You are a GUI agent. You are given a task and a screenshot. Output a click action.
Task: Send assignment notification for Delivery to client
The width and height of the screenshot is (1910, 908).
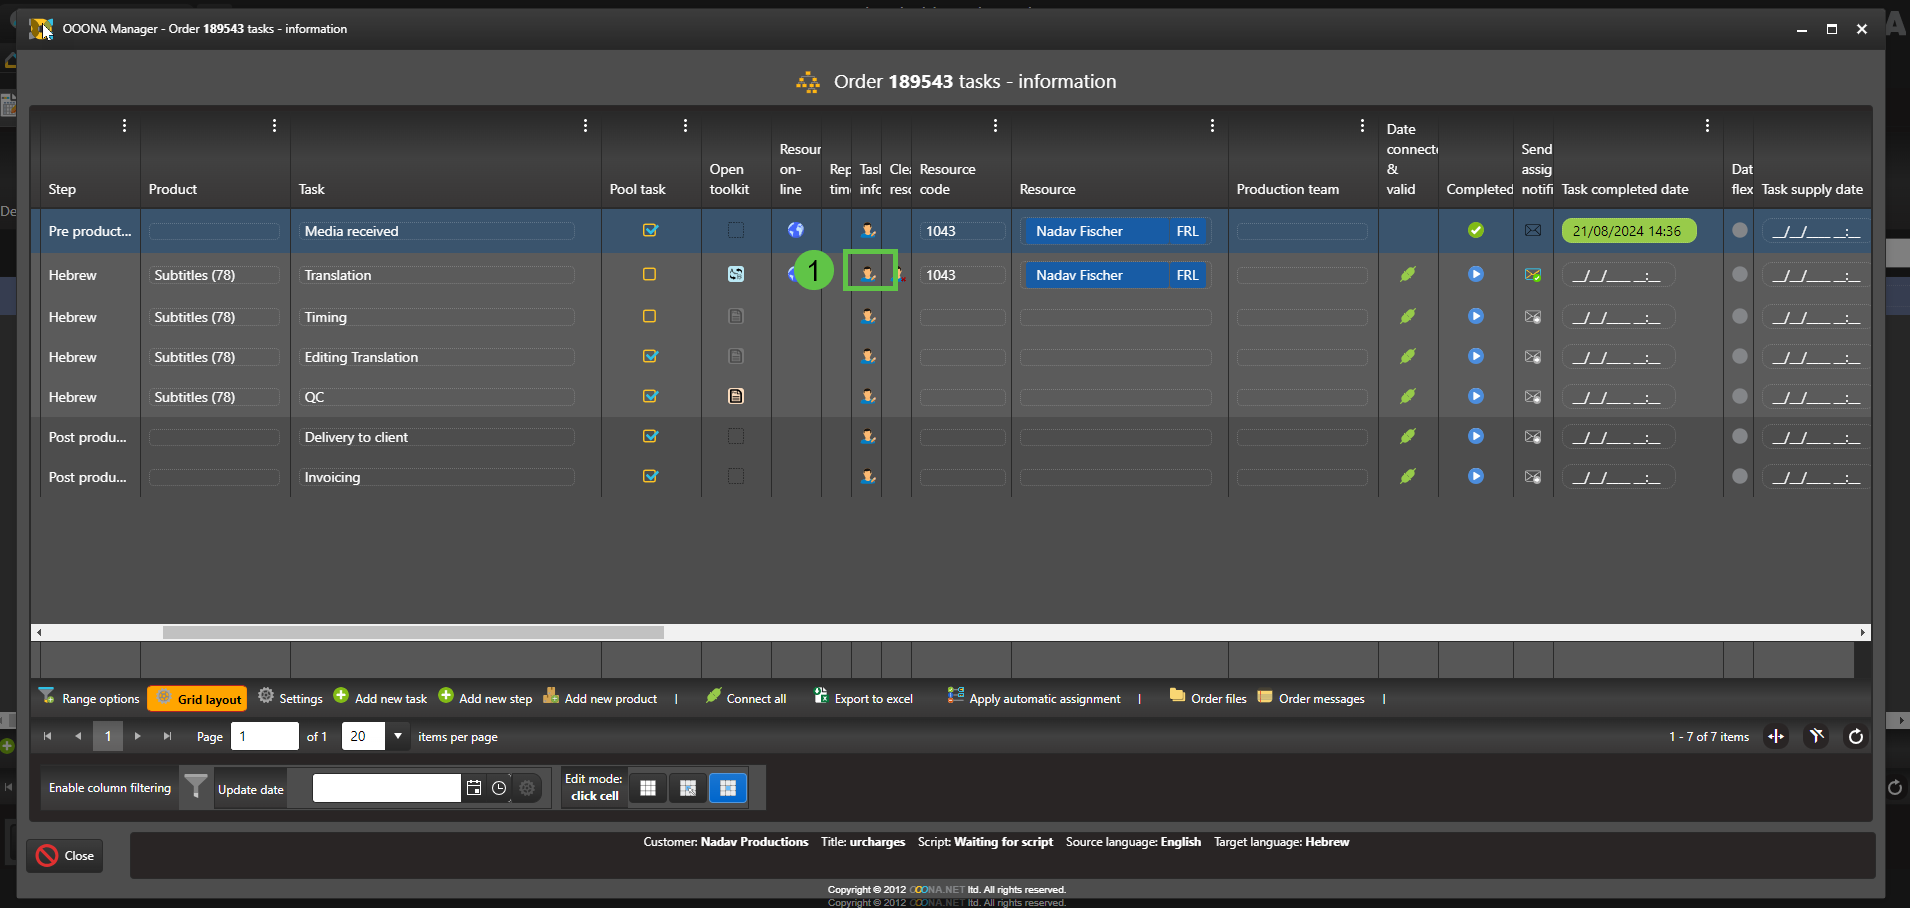click(1532, 437)
